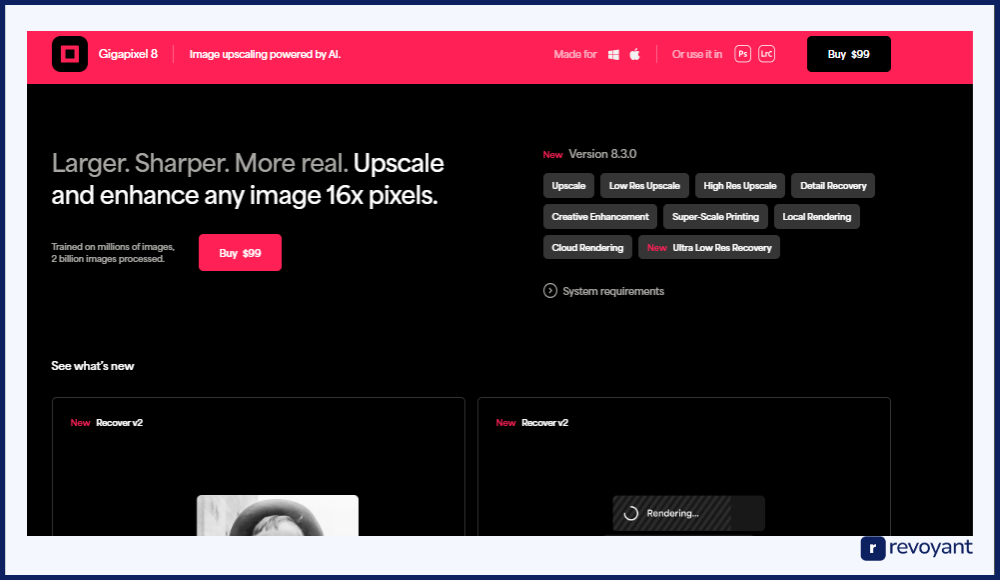Click the Rendering spinner icon
Viewport: 1000px width, 580px height.
[631, 513]
